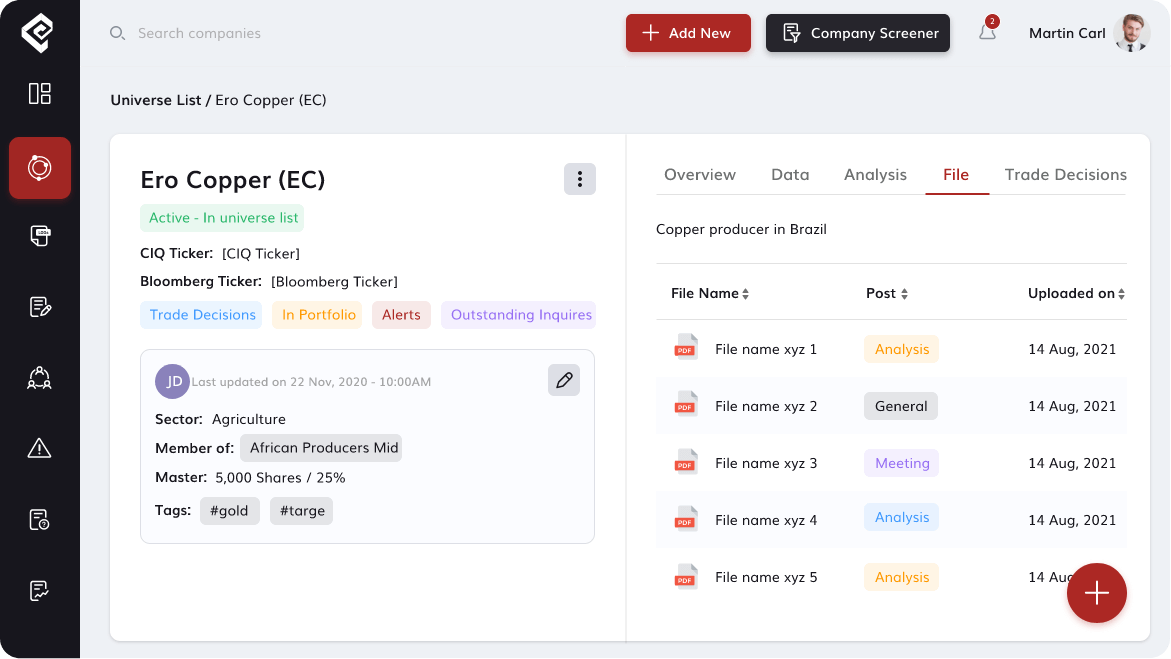
Task: Open the document edit sidebar icon
Action: [x=40, y=307]
